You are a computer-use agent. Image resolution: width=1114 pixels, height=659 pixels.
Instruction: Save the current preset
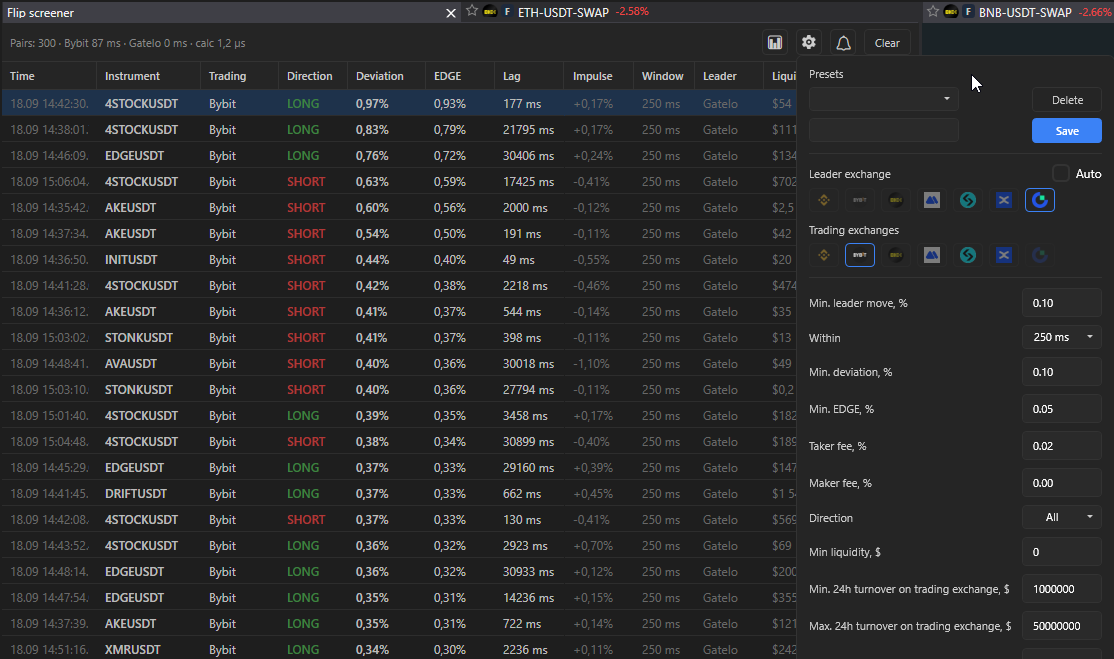click(1067, 131)
